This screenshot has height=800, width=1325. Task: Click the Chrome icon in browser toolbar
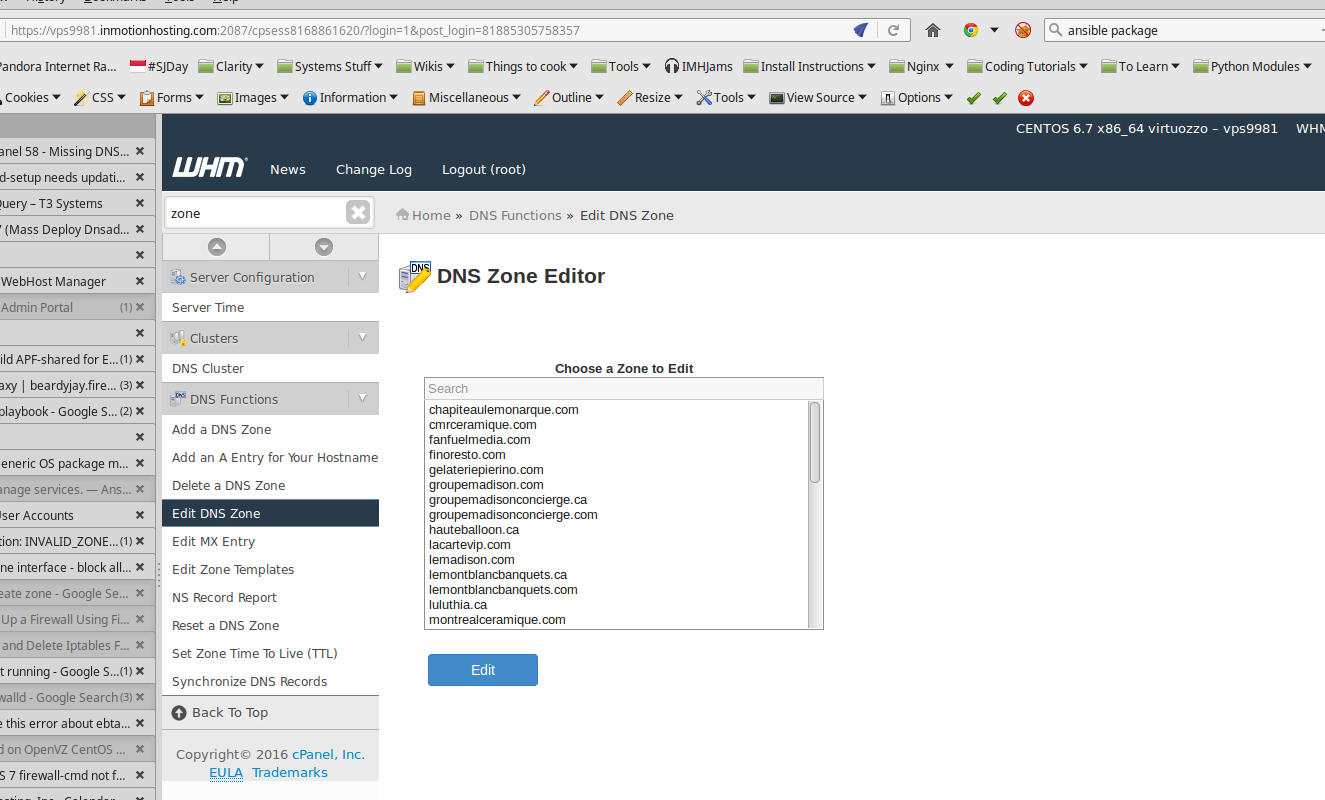pyautogui.click(x=970, y=30)
